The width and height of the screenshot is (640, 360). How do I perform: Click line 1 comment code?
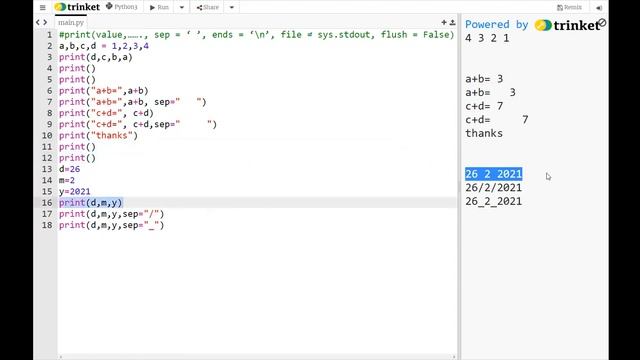point(256,35)
